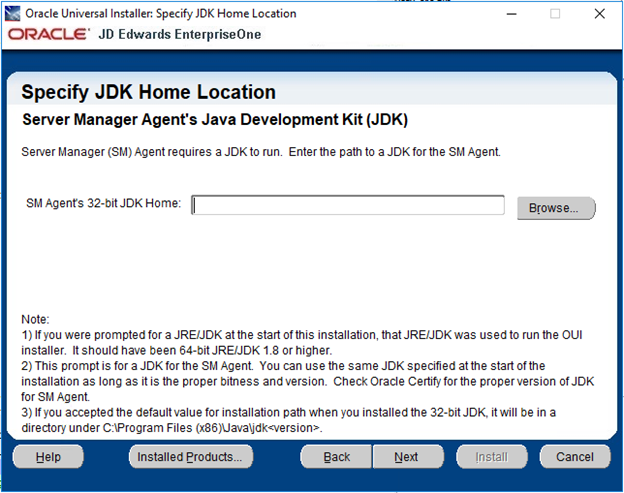This screenshot has width=624, height=493.
Task: Click the disabled Install button
Action: (492, 457)
